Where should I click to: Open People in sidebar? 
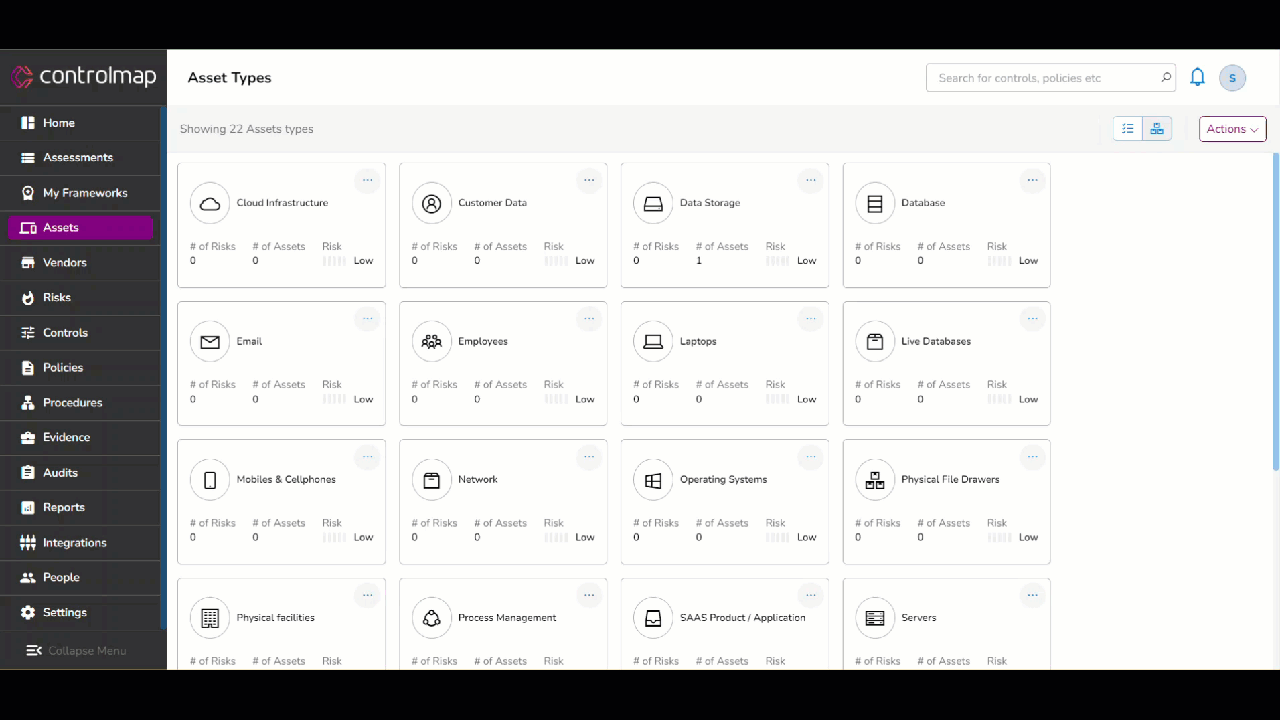pyautogui.click(x=80, y=578)
